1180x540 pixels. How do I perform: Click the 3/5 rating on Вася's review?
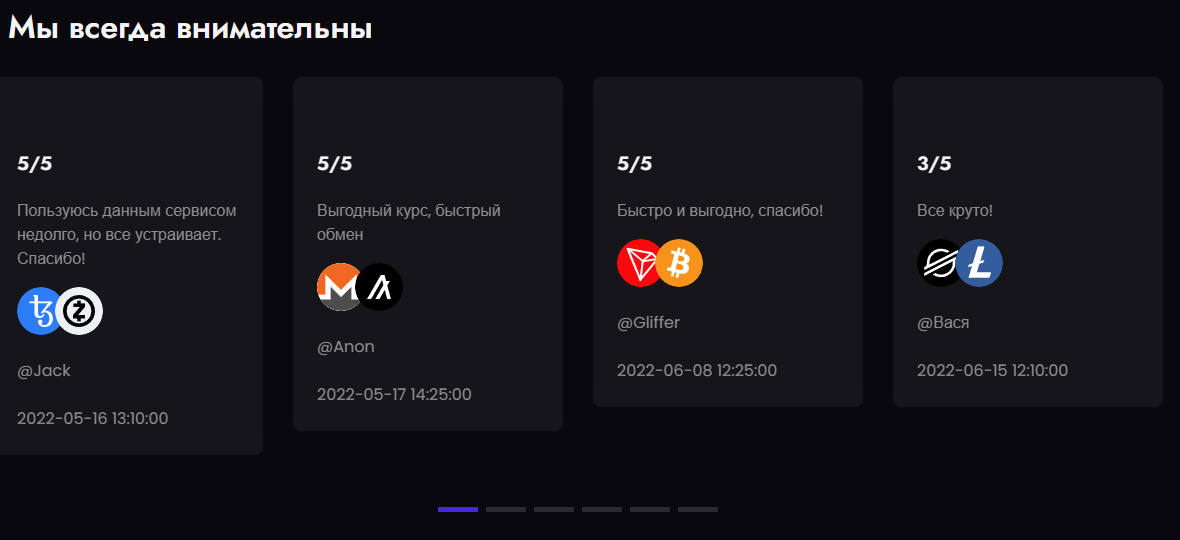pyautogui.click(x=934, y=164)
